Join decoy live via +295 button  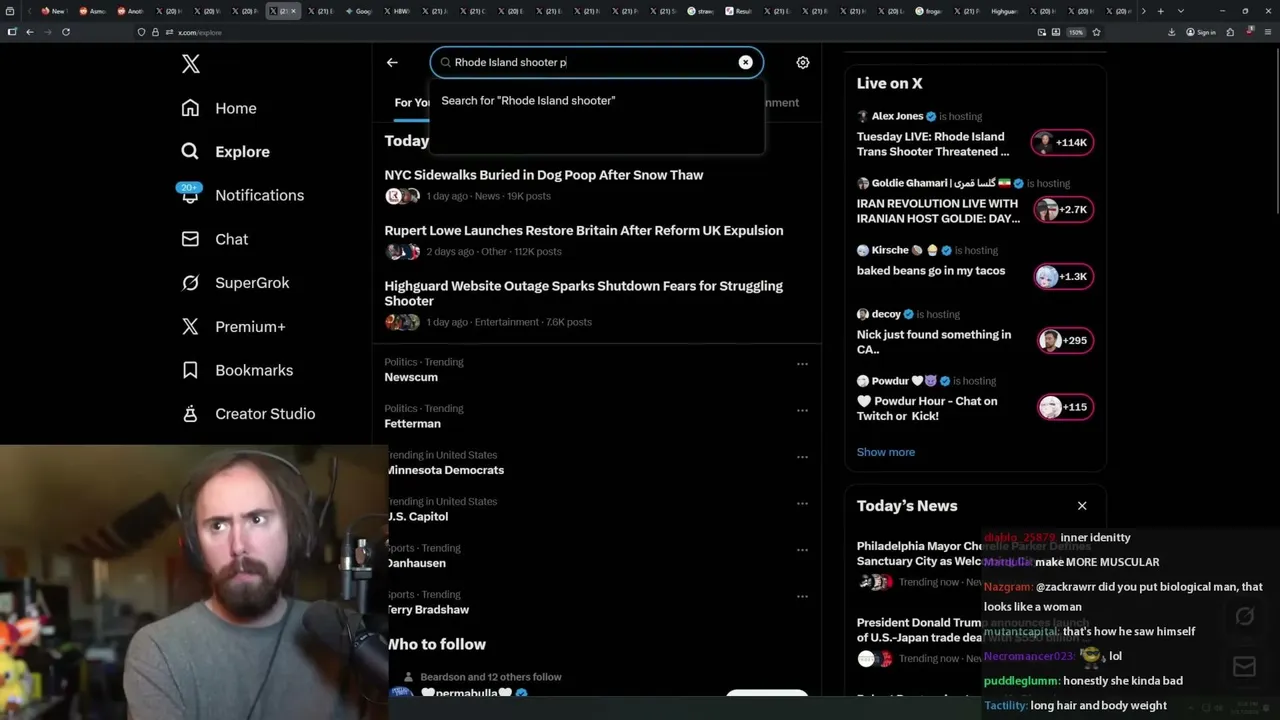pos(1064,341)
